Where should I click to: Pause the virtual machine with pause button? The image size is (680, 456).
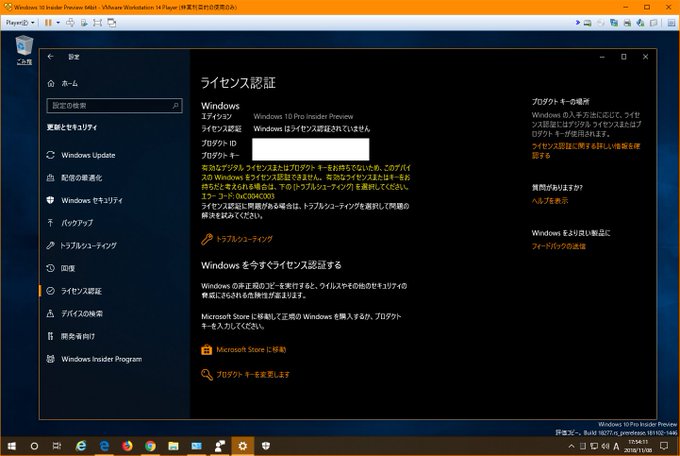click(x=48, y=23)
